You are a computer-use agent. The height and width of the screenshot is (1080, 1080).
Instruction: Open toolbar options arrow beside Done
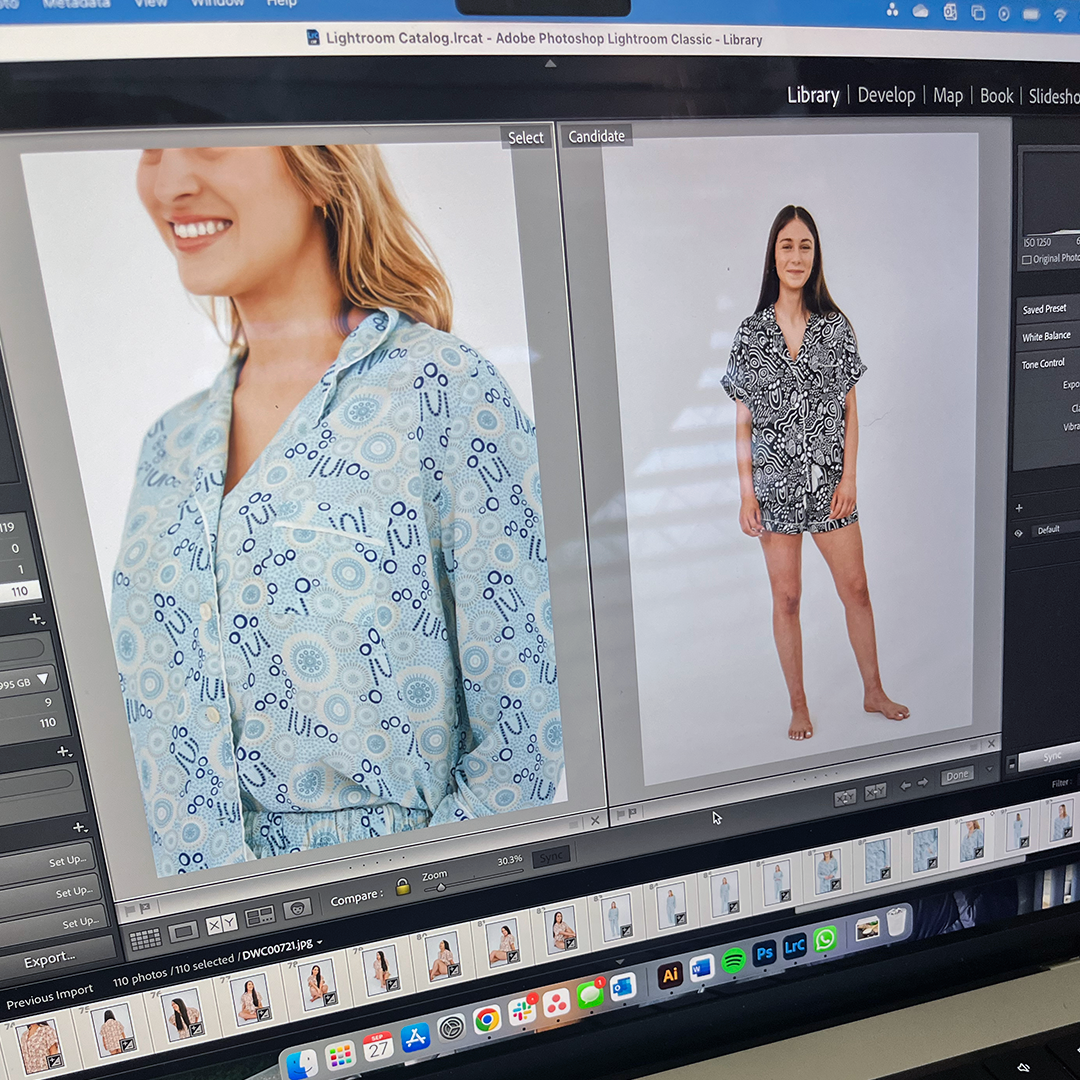pyautogui.click(x=990, y=769)
